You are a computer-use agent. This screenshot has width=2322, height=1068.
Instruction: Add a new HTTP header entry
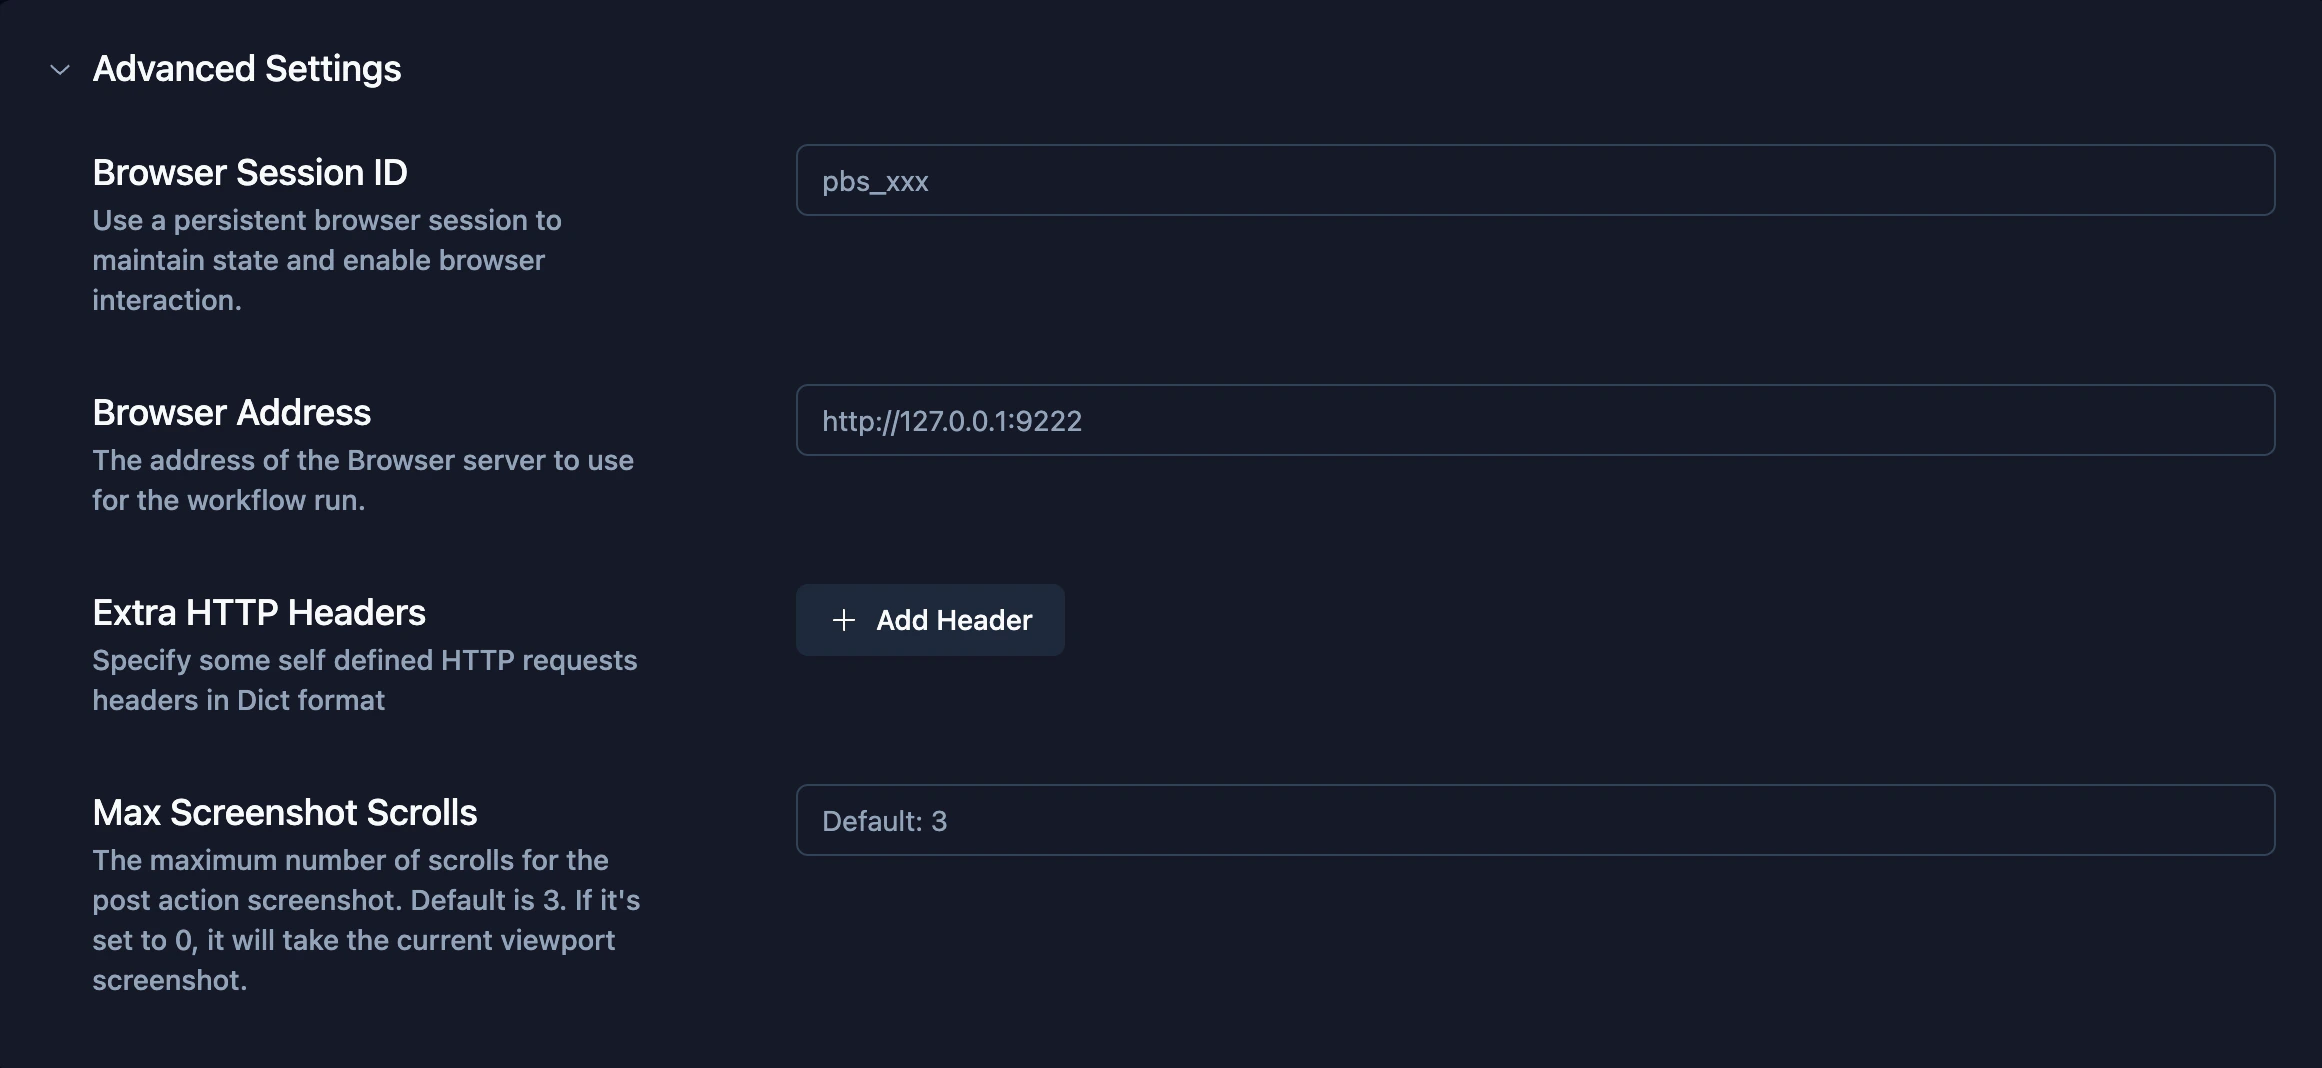[x=929, y=620]
